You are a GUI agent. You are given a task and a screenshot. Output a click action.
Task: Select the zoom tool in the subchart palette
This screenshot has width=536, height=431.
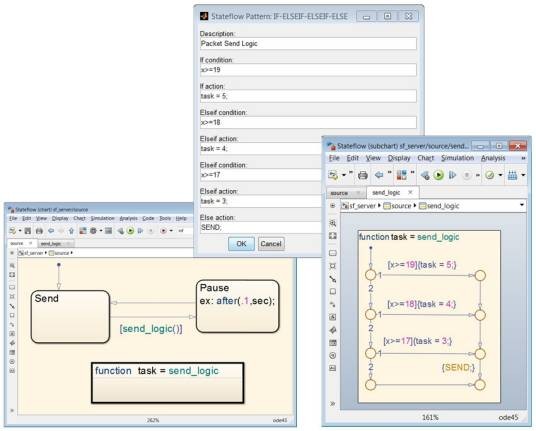tap(333, 223)
